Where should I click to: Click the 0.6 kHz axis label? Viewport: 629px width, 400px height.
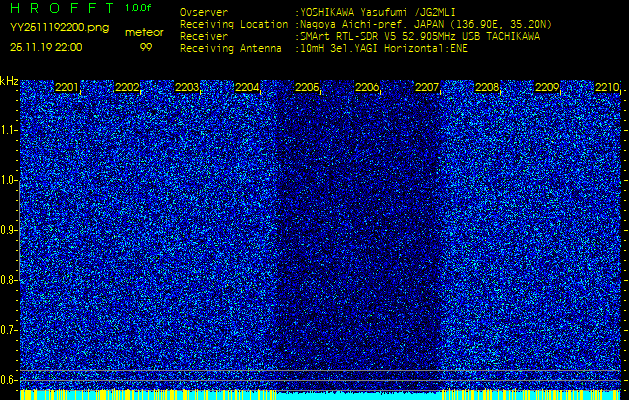(8, 380)
